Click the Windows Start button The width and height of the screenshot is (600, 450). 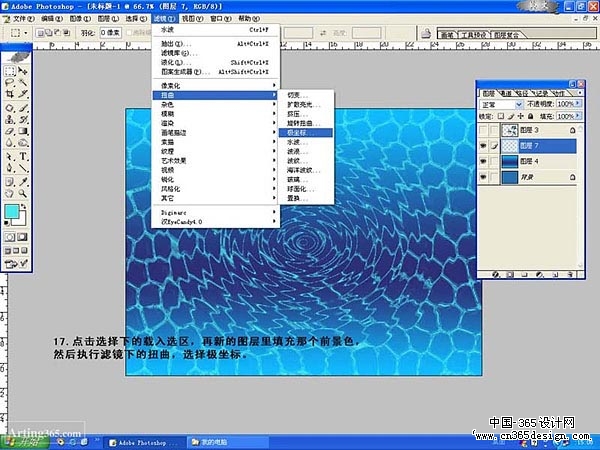24,443
